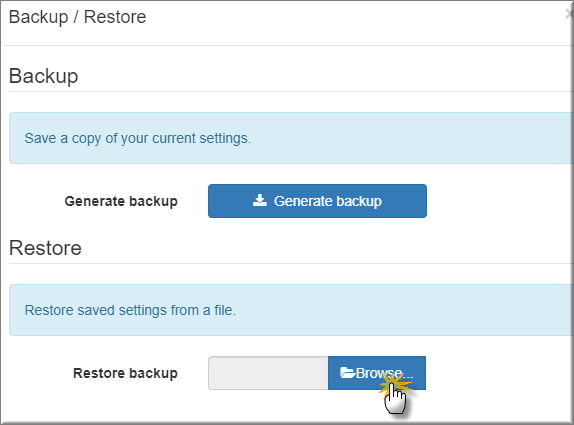Click the slash separator in the dialog title
The image size is (574, 425).
[x=76, y=17]
